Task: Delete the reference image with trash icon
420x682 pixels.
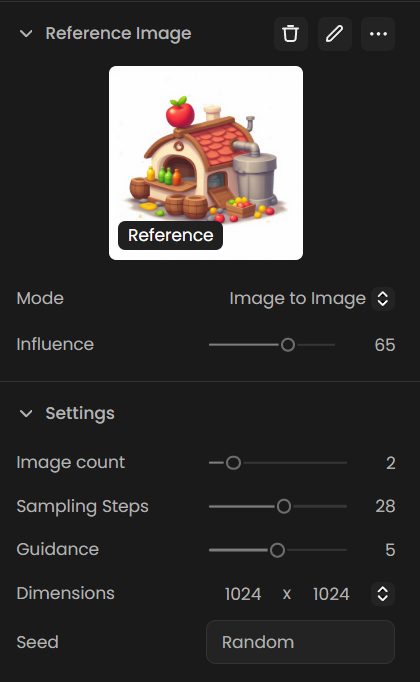Action: (291, 34)
